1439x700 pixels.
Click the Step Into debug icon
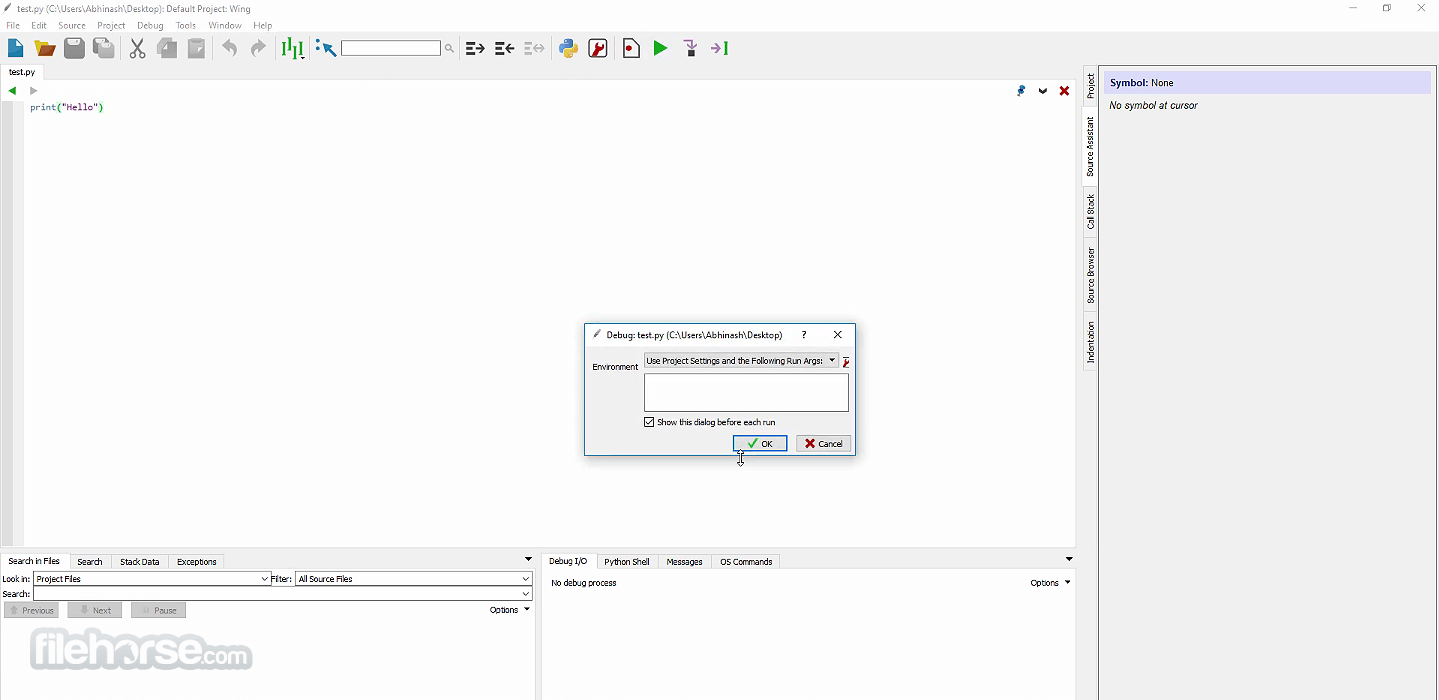point(690,48)
